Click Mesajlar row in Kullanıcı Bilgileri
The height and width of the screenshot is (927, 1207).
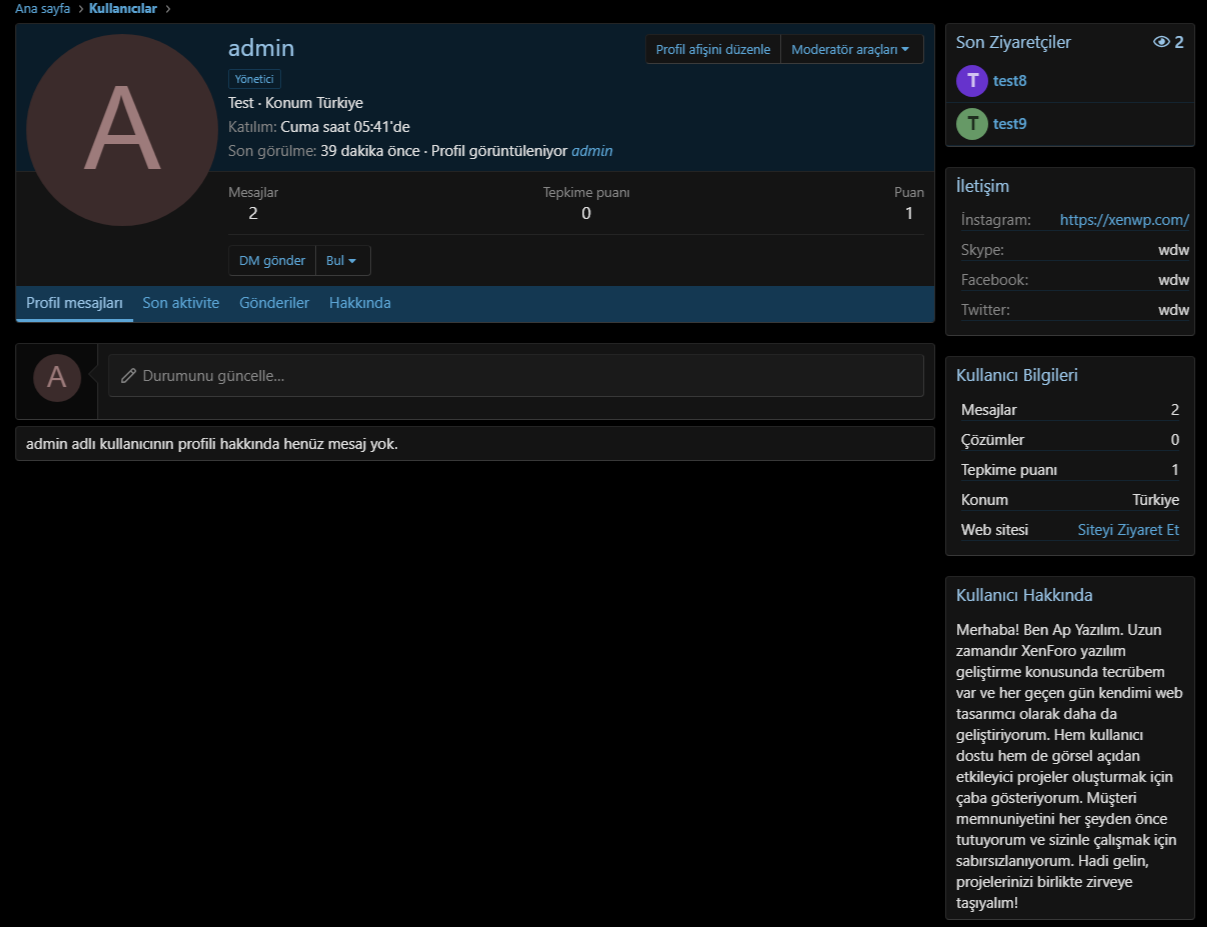[x=1070, y=410]
